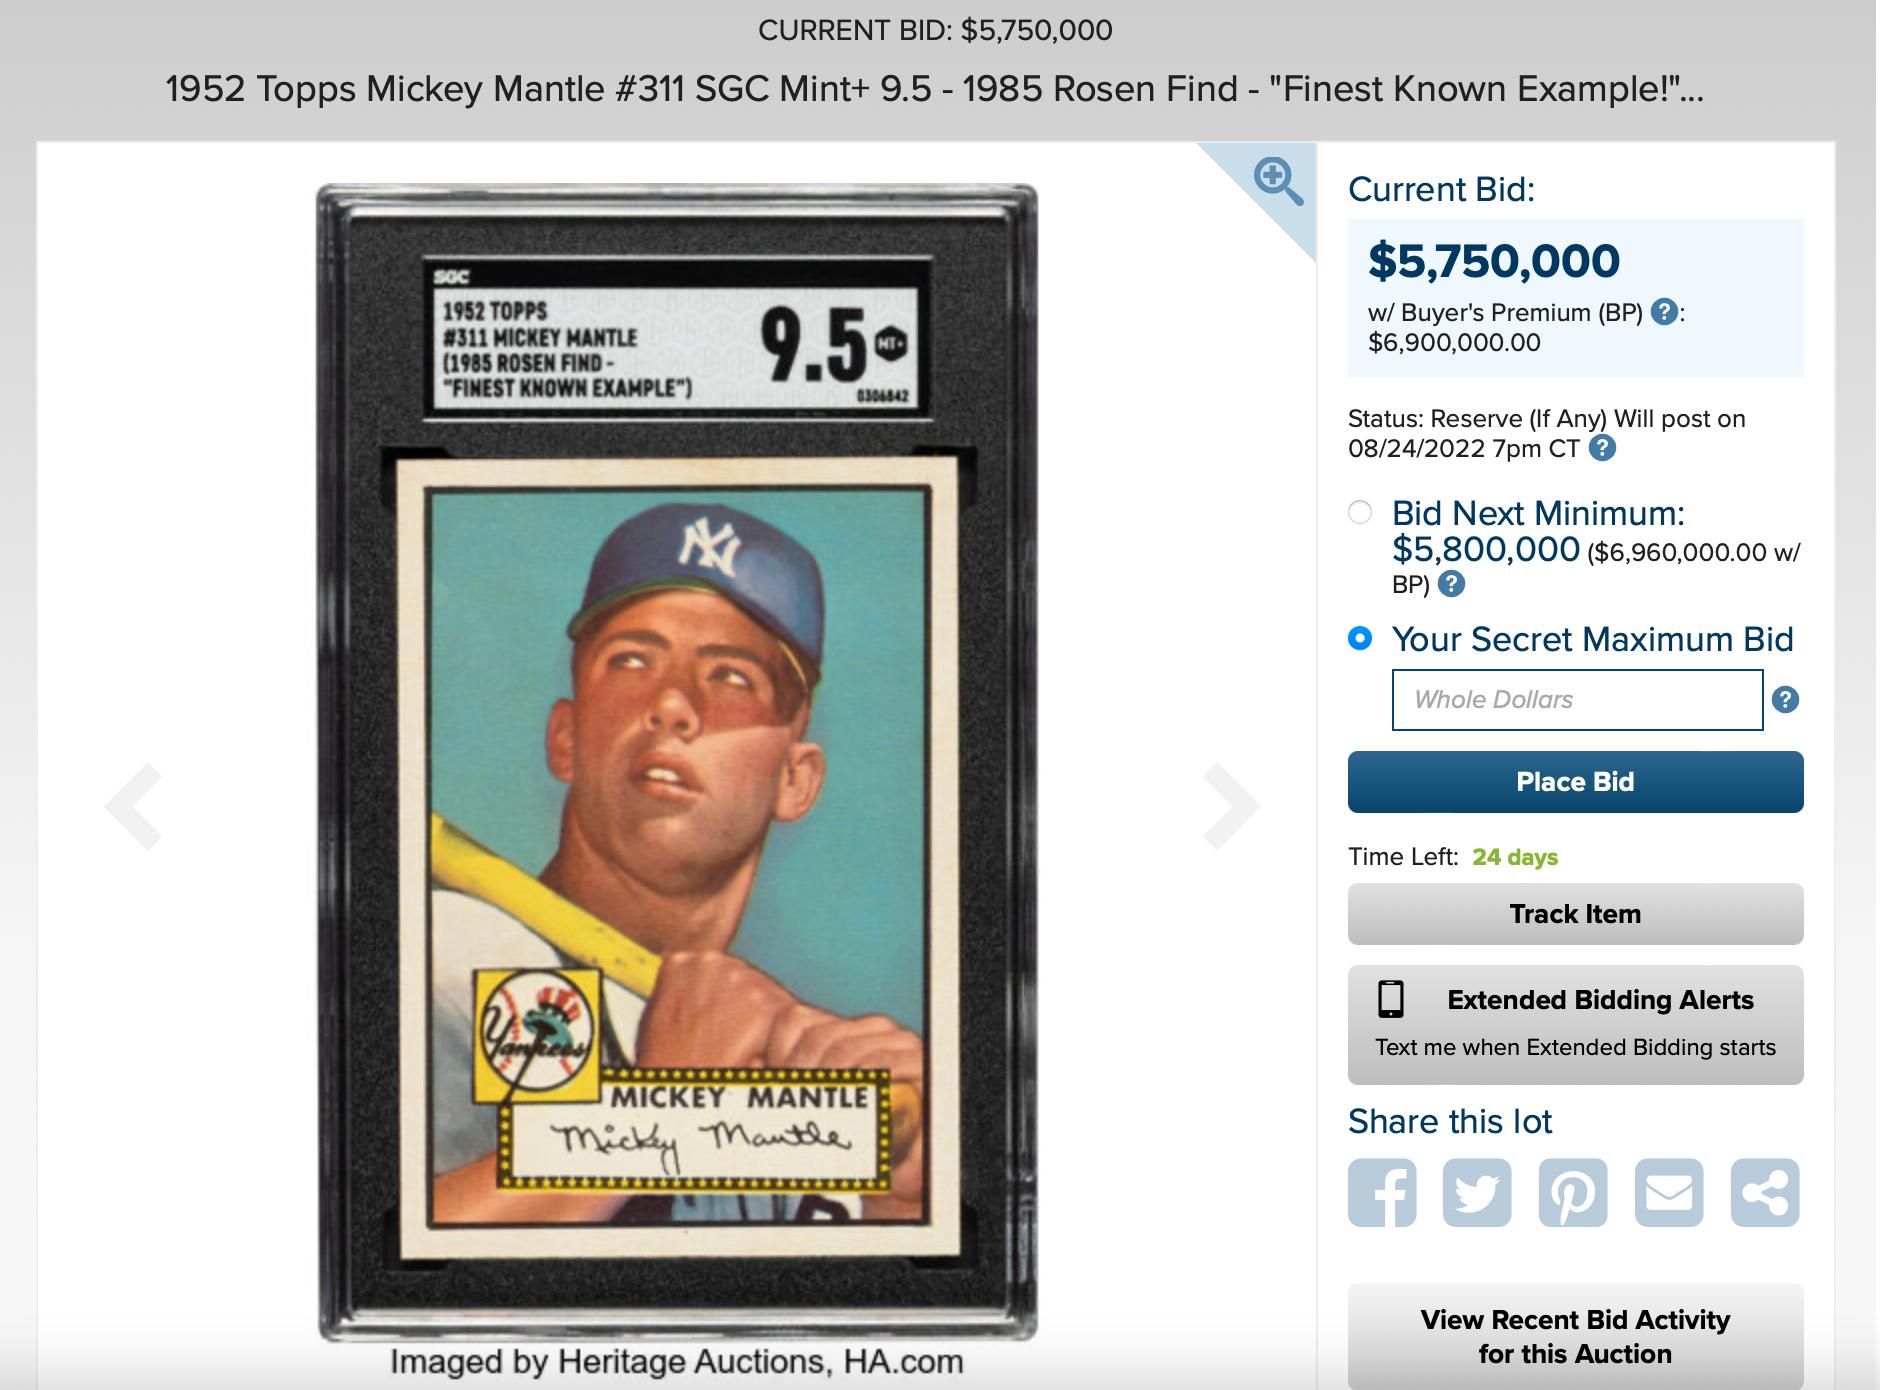The height and width of the screenshot is (1390, 1880).
Task: Open help icon beside secret maximum bid field
Action: (1785, 700)
